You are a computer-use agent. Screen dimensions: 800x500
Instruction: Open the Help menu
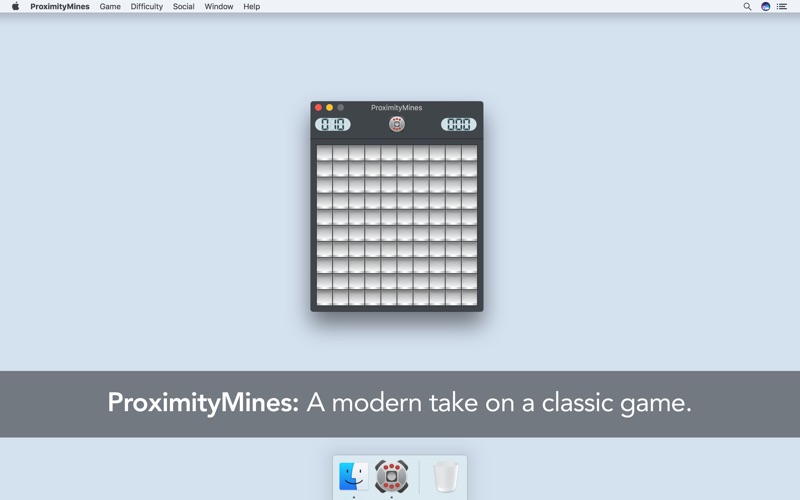tap(252, 7)
